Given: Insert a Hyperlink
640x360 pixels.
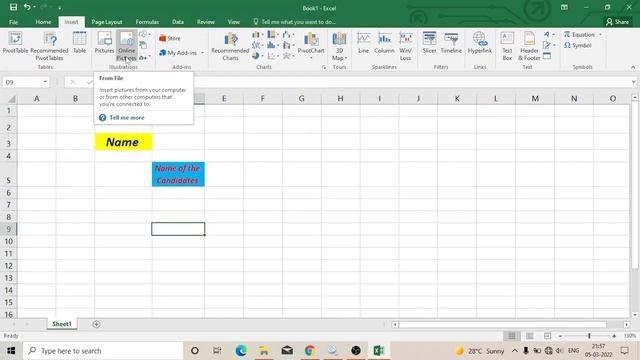Looking at the screenshot, I should pos(480,42).
